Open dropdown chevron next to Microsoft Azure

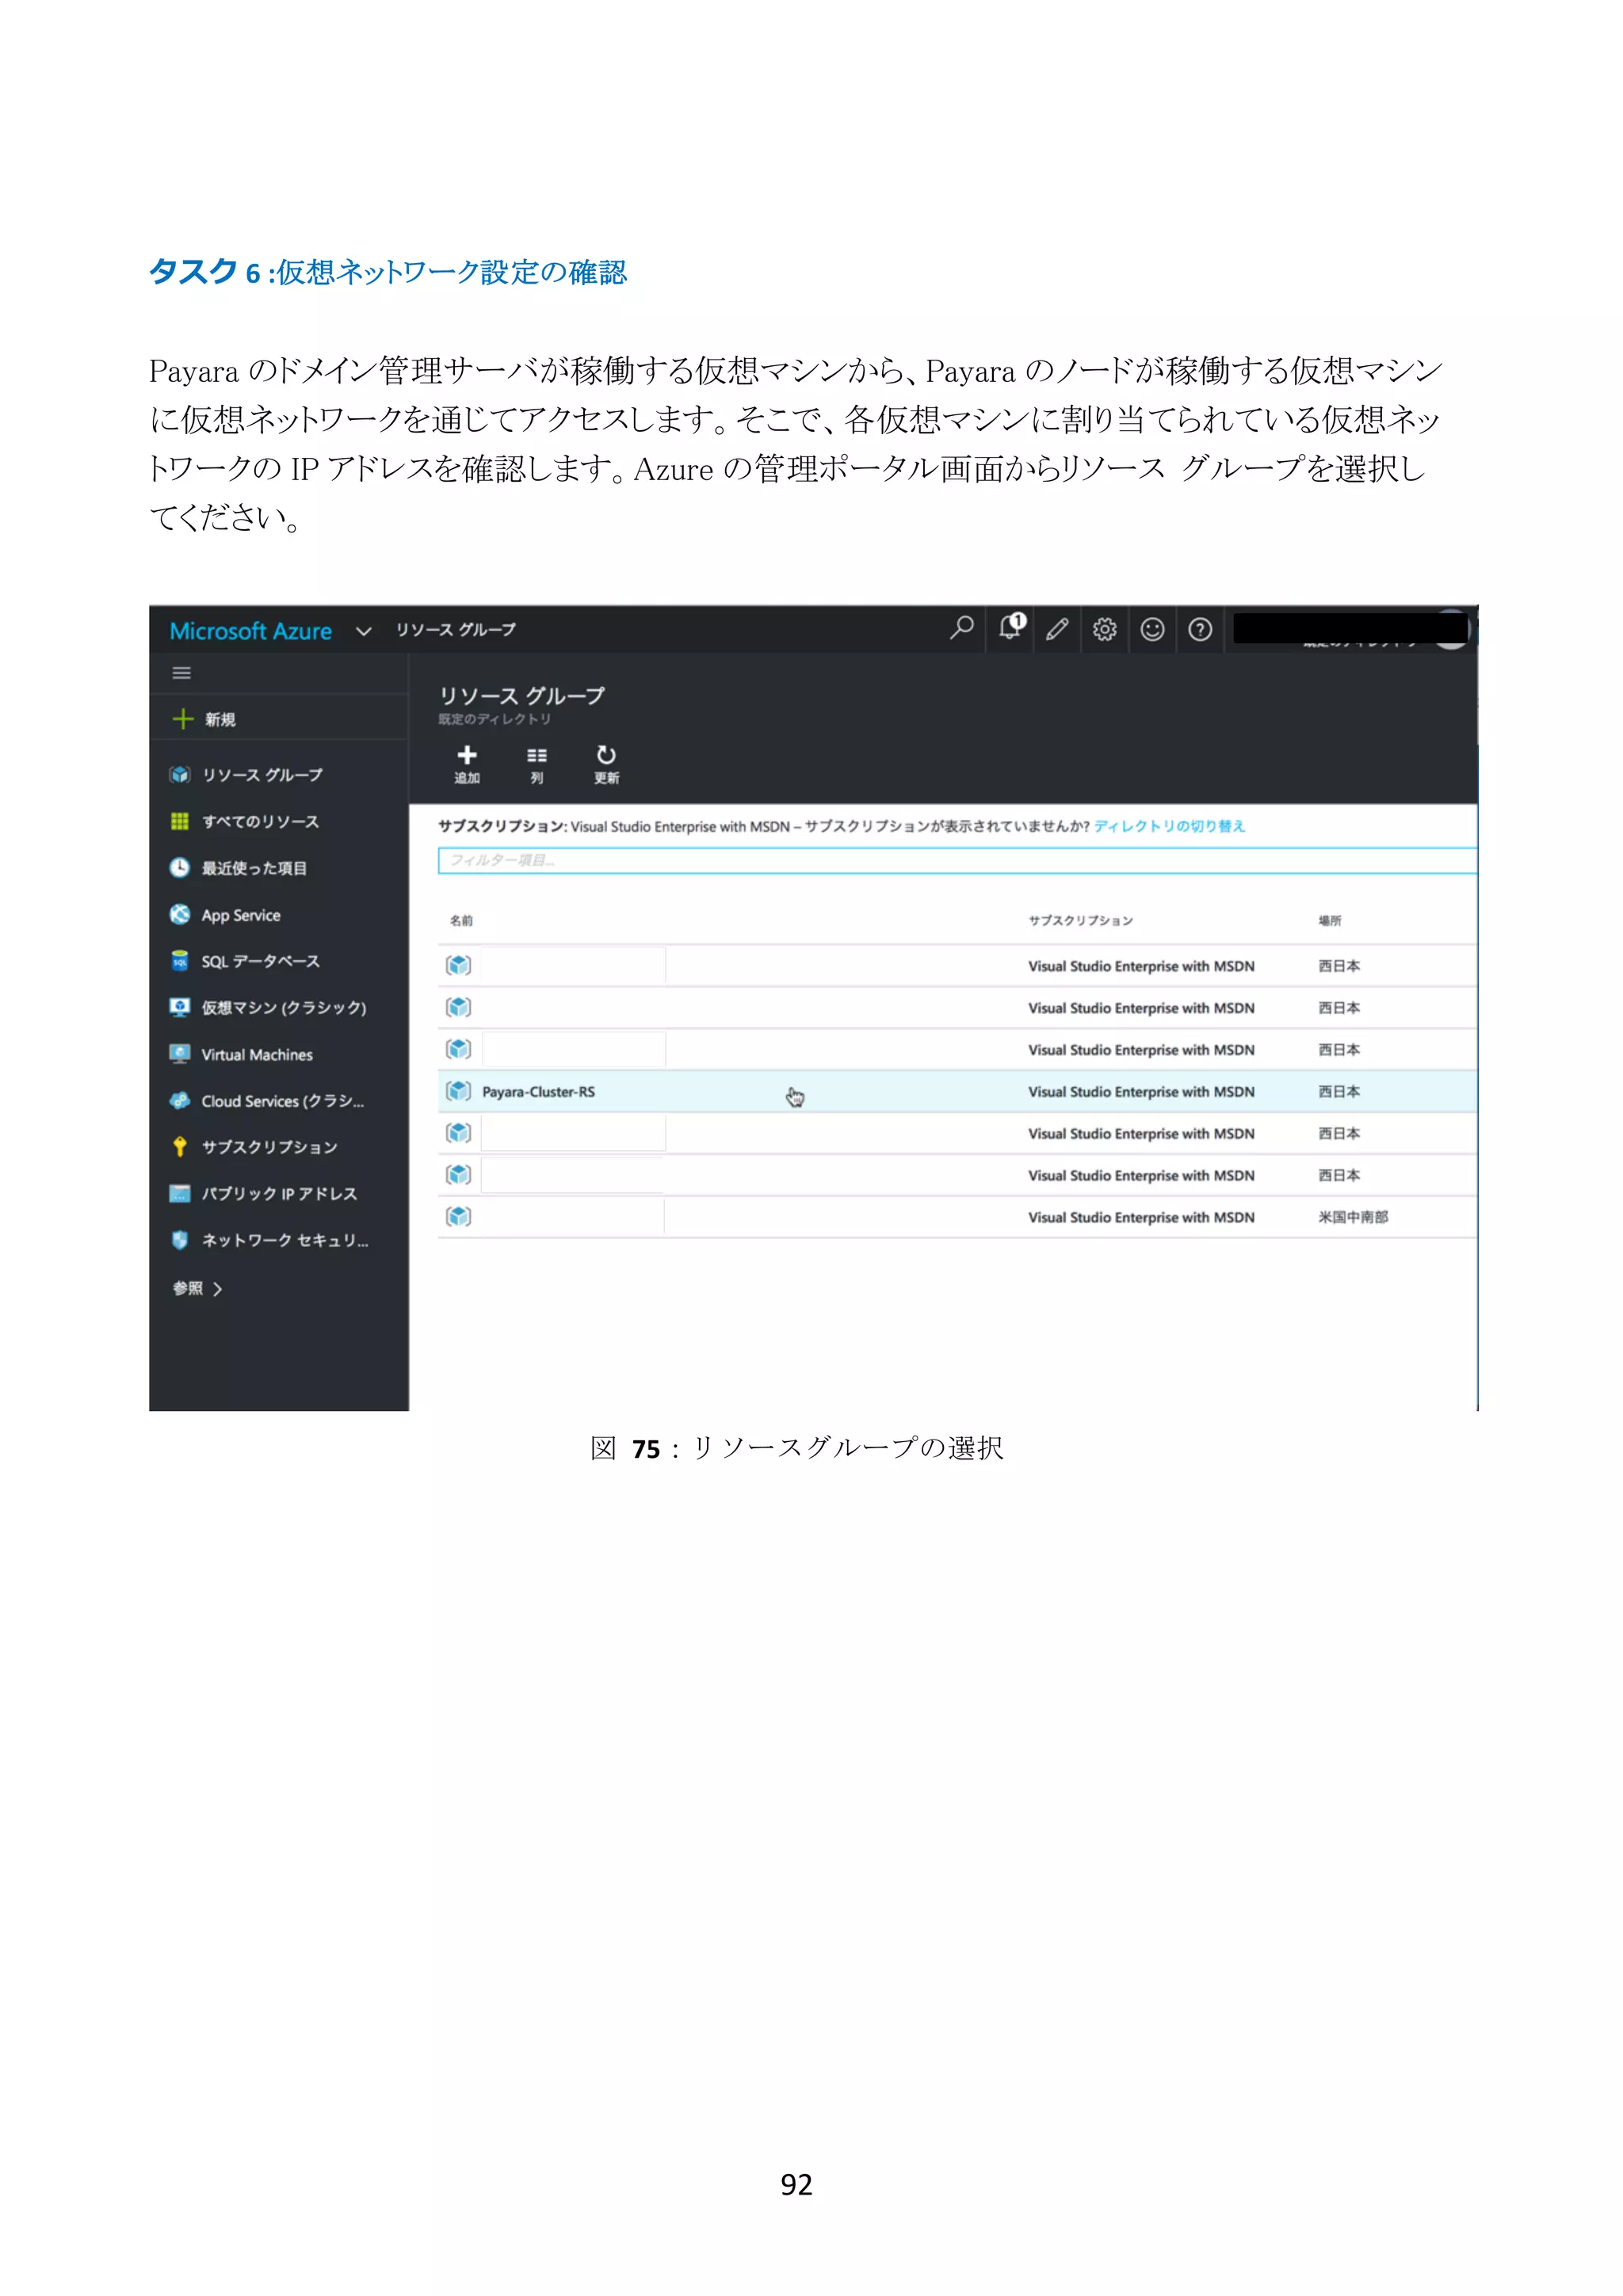coord(364,631)
